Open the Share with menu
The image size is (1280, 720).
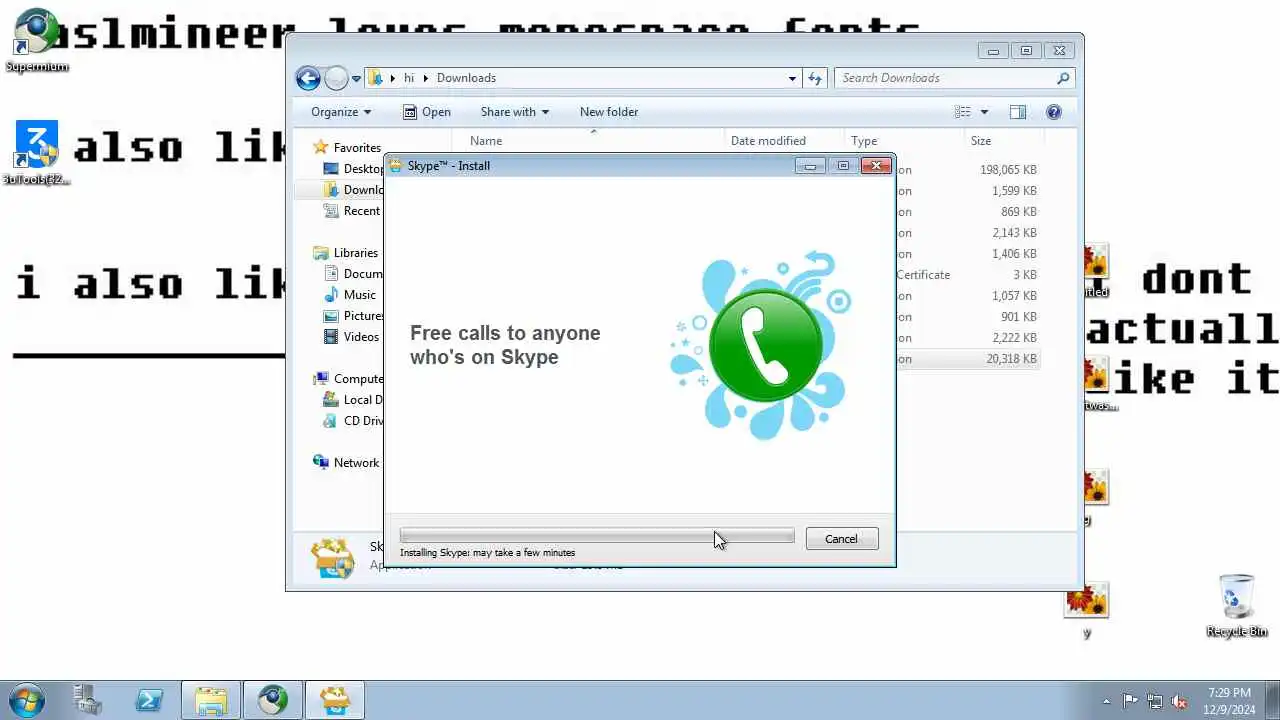515,112
